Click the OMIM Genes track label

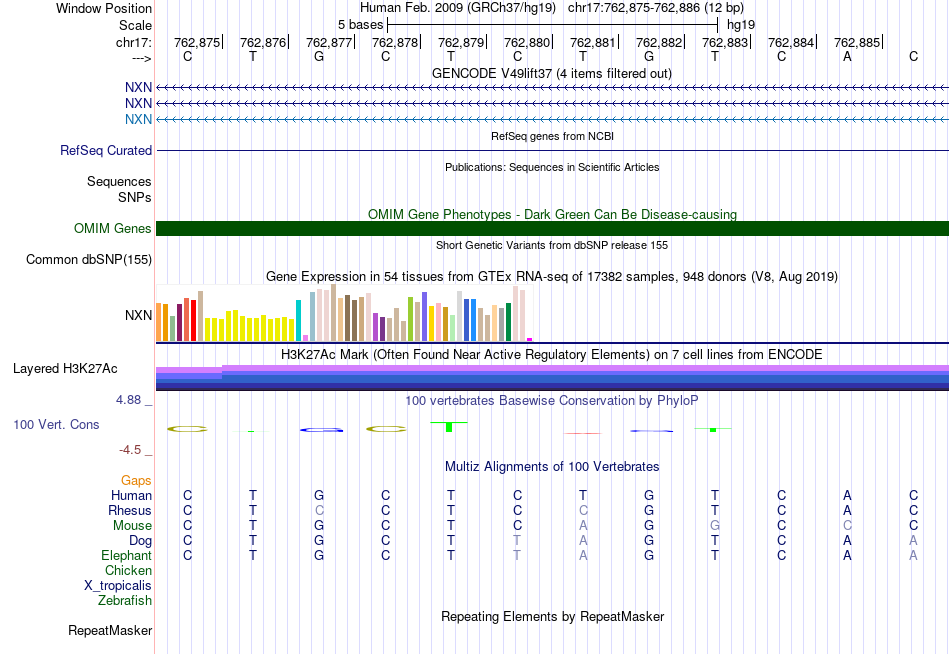point(112,229)
